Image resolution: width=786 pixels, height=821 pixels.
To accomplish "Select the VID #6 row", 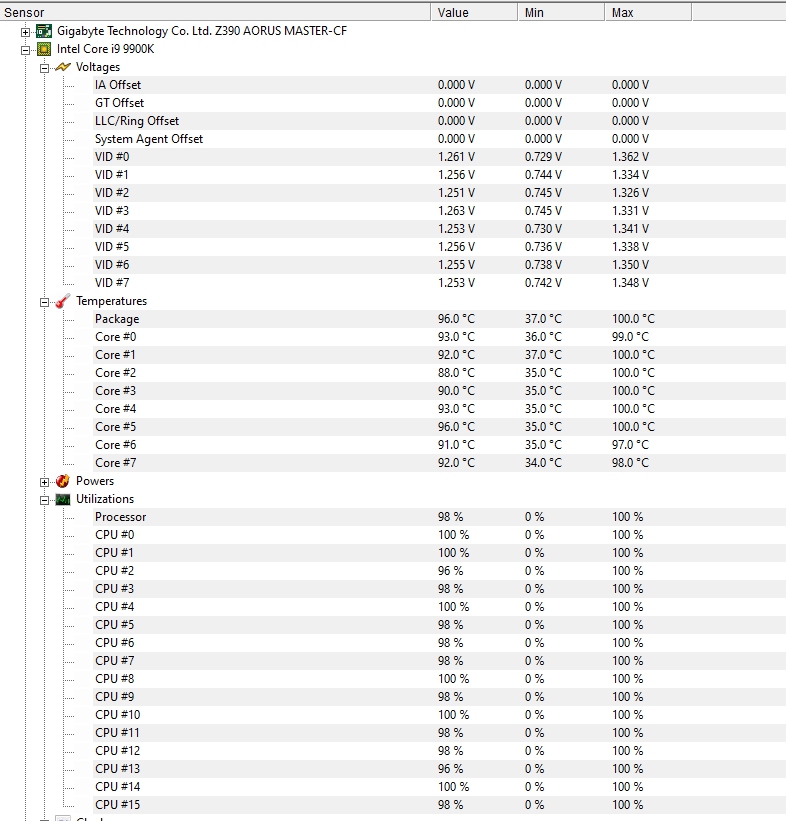I will (x=439, y=264).
